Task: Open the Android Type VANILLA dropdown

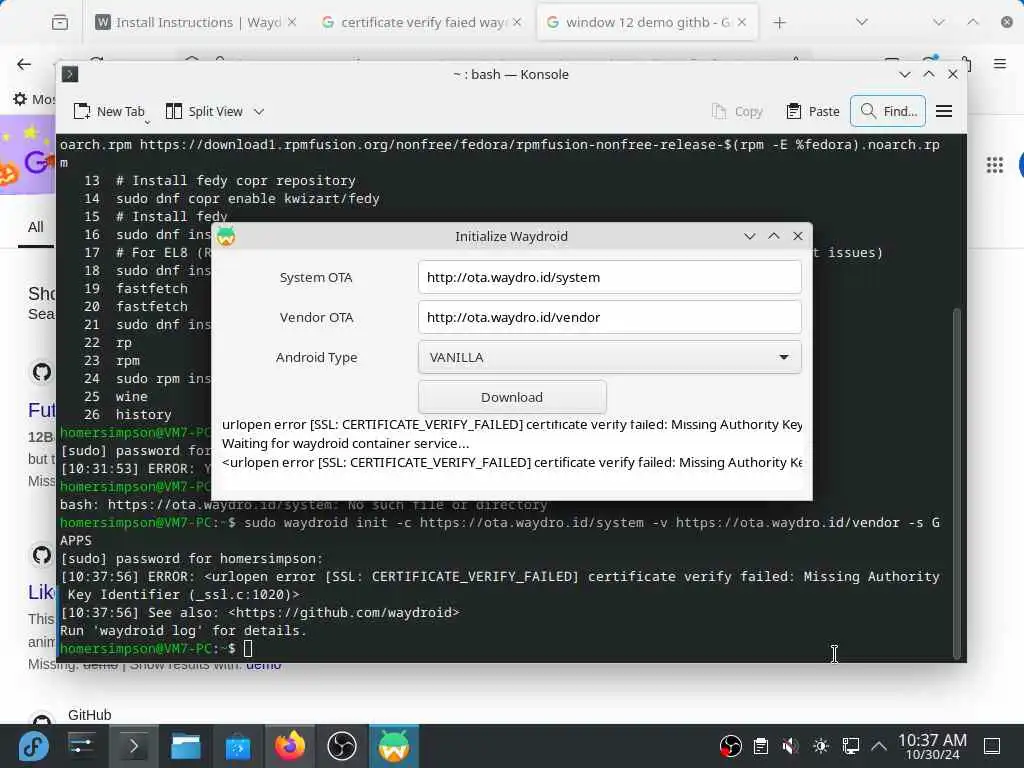Action: click(x=609, y=357)
